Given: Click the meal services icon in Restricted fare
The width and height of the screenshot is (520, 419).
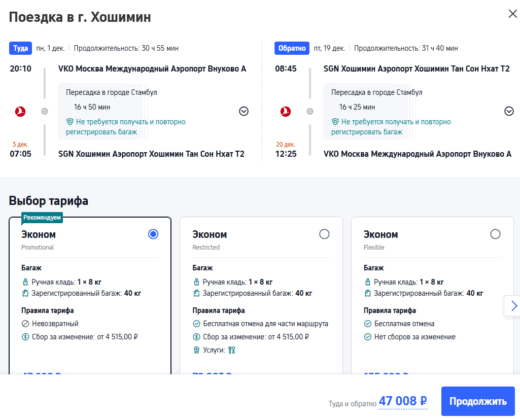Looking at the screenshot, I should pos(232,350).
